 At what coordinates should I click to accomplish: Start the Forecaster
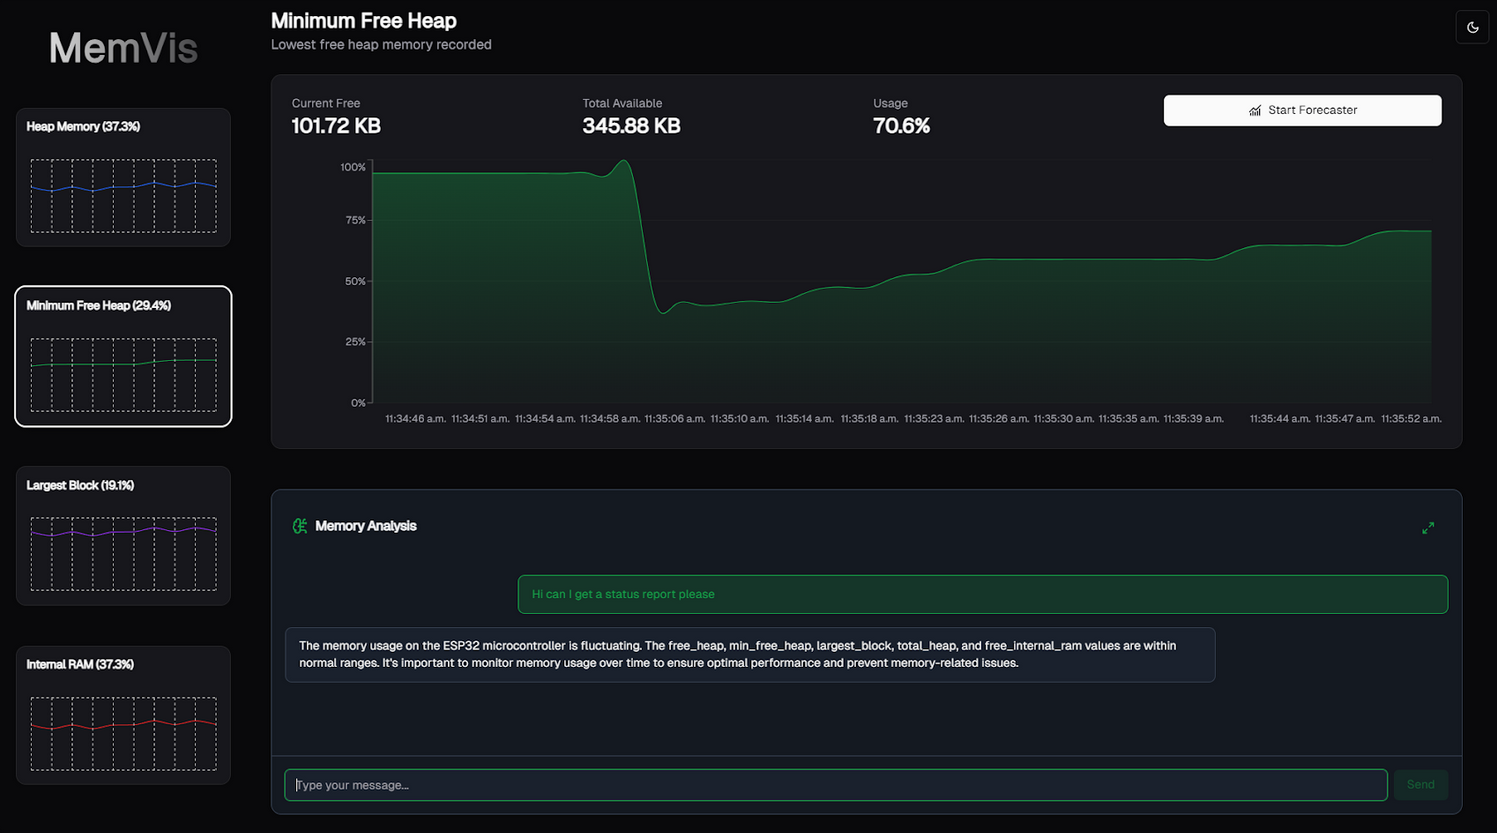pos(1302,110)
